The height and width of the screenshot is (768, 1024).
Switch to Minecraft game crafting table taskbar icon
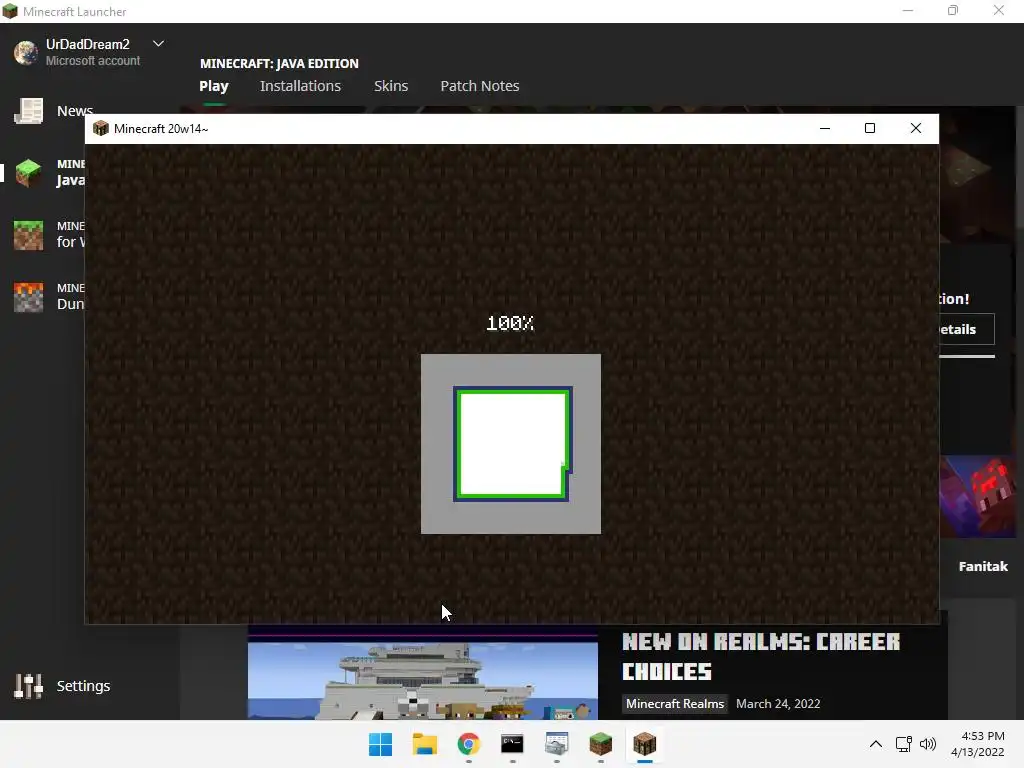[645, 744]
